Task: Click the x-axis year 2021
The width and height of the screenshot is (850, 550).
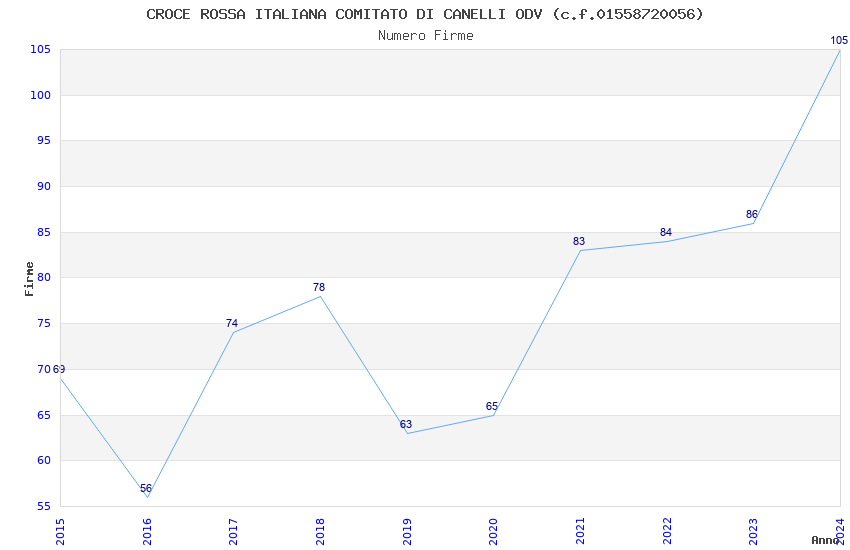Action: (580, 532)
